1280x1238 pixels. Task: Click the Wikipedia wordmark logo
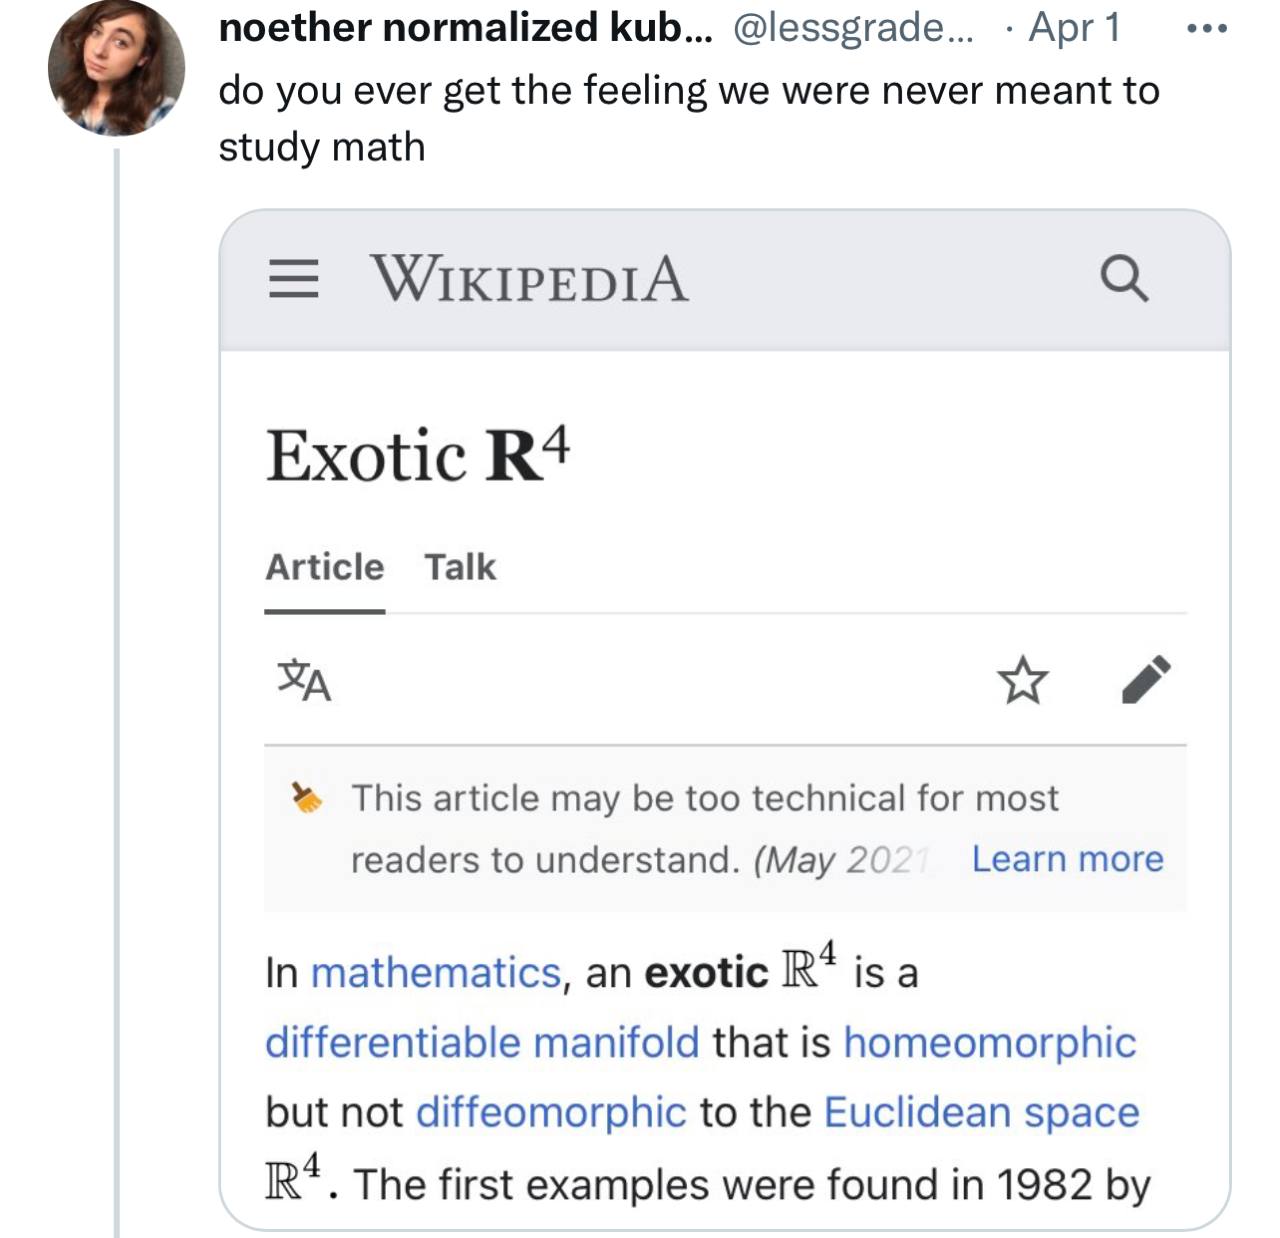point(530,279)
